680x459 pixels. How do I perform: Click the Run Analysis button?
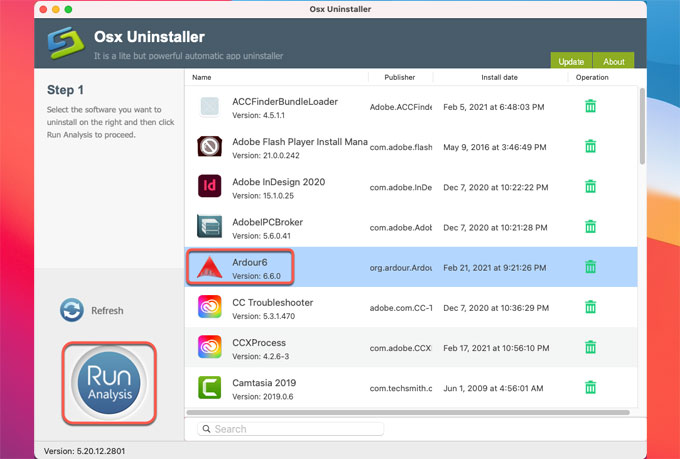click(109, 383)
